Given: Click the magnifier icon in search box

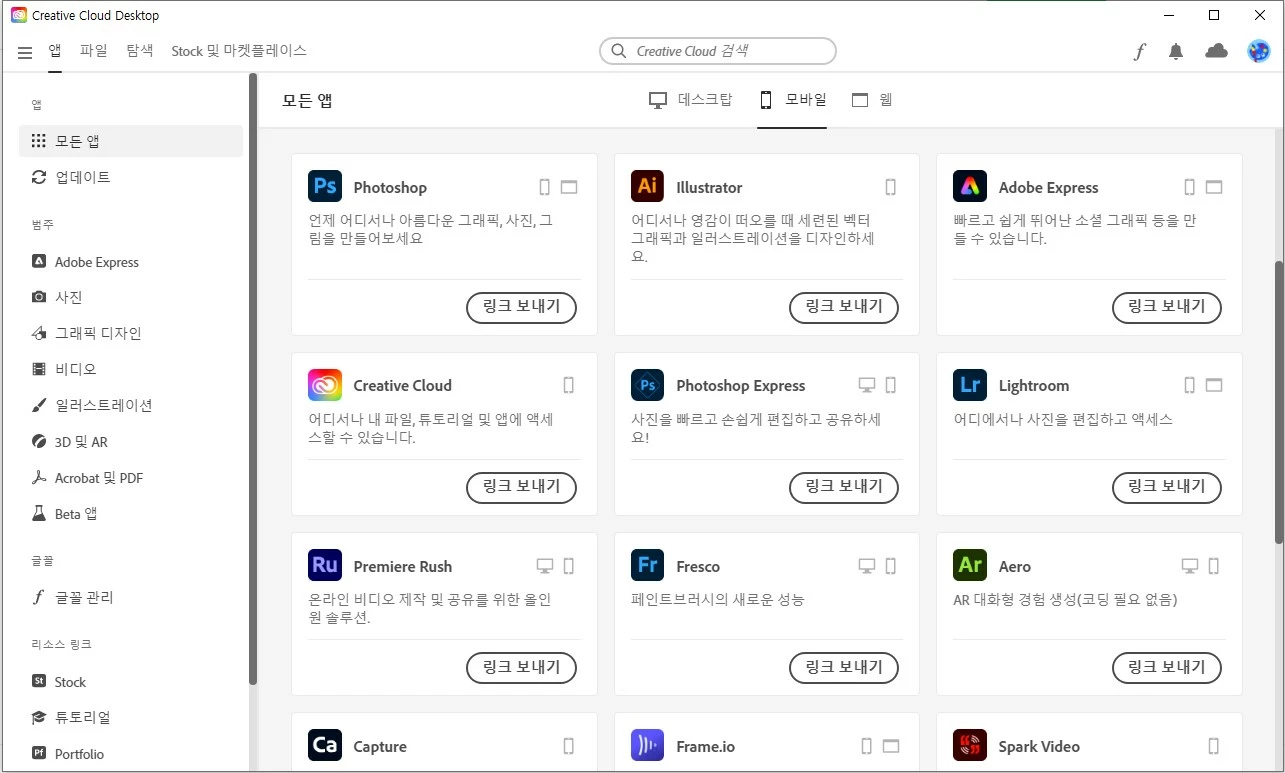Looking at the screenshot, I should 619,51.
